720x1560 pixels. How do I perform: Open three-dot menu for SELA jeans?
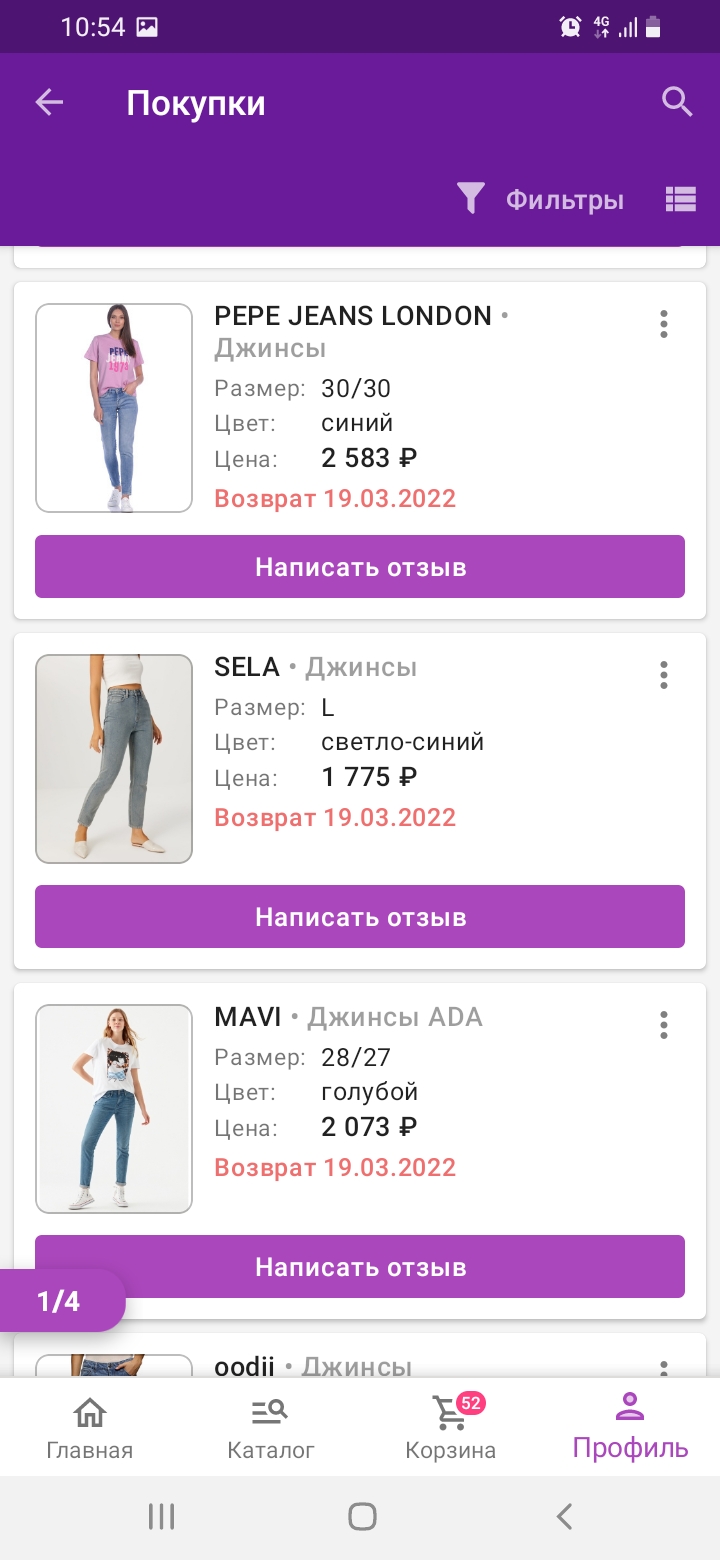click(x=663, y=675)
